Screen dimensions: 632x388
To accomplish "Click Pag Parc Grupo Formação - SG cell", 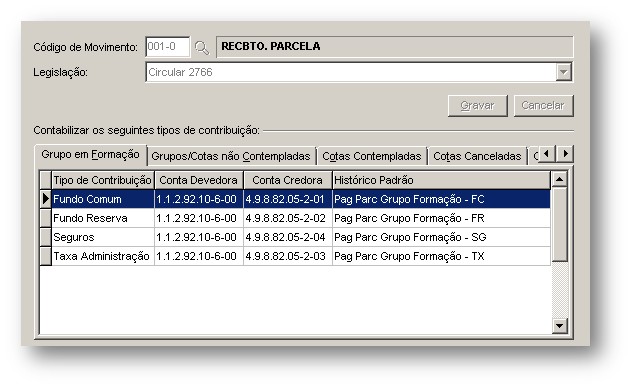I will [441, 237].
